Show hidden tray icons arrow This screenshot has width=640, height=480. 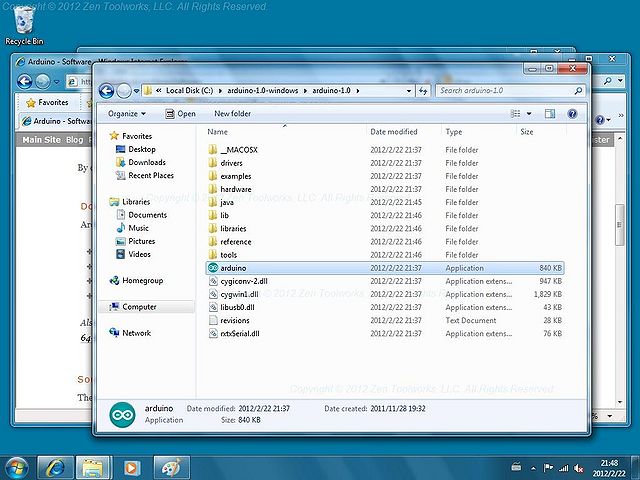(533, 469)
